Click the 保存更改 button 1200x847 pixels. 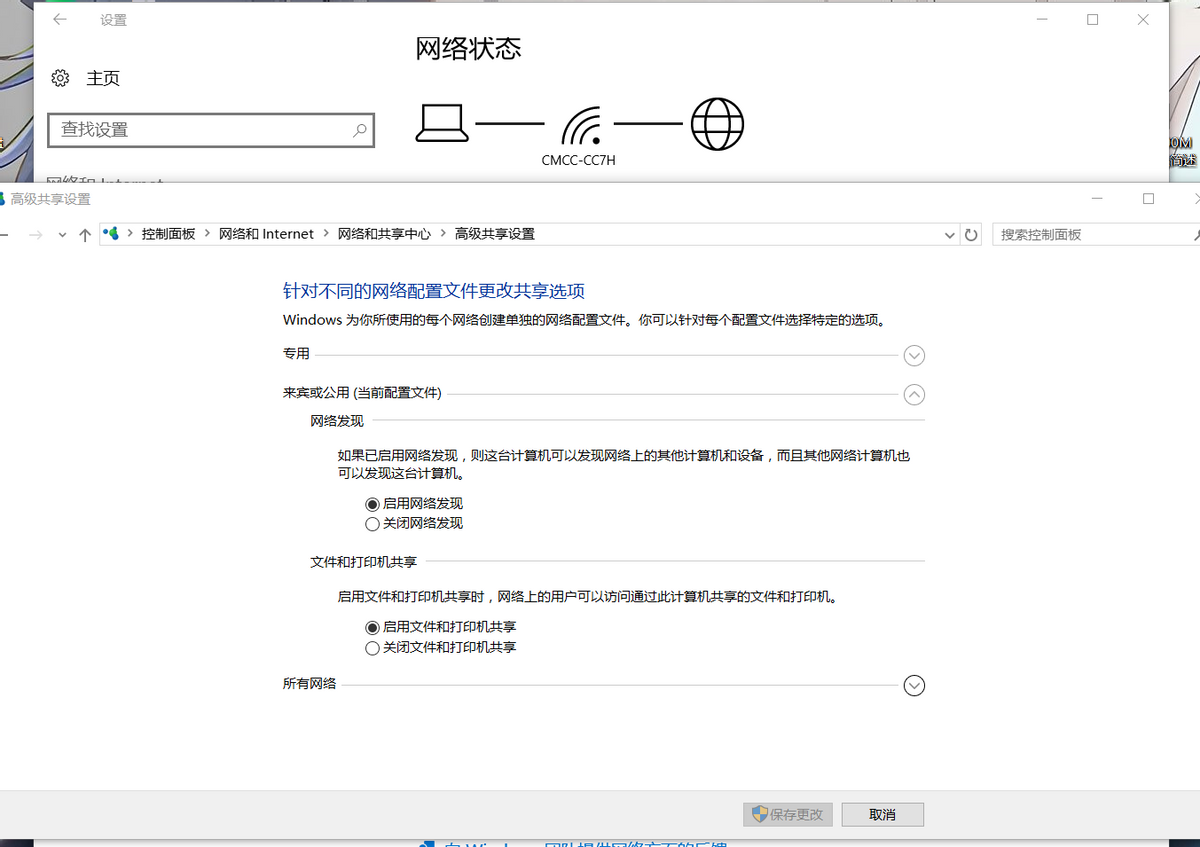pyautogui.click(x=787, y=814)
